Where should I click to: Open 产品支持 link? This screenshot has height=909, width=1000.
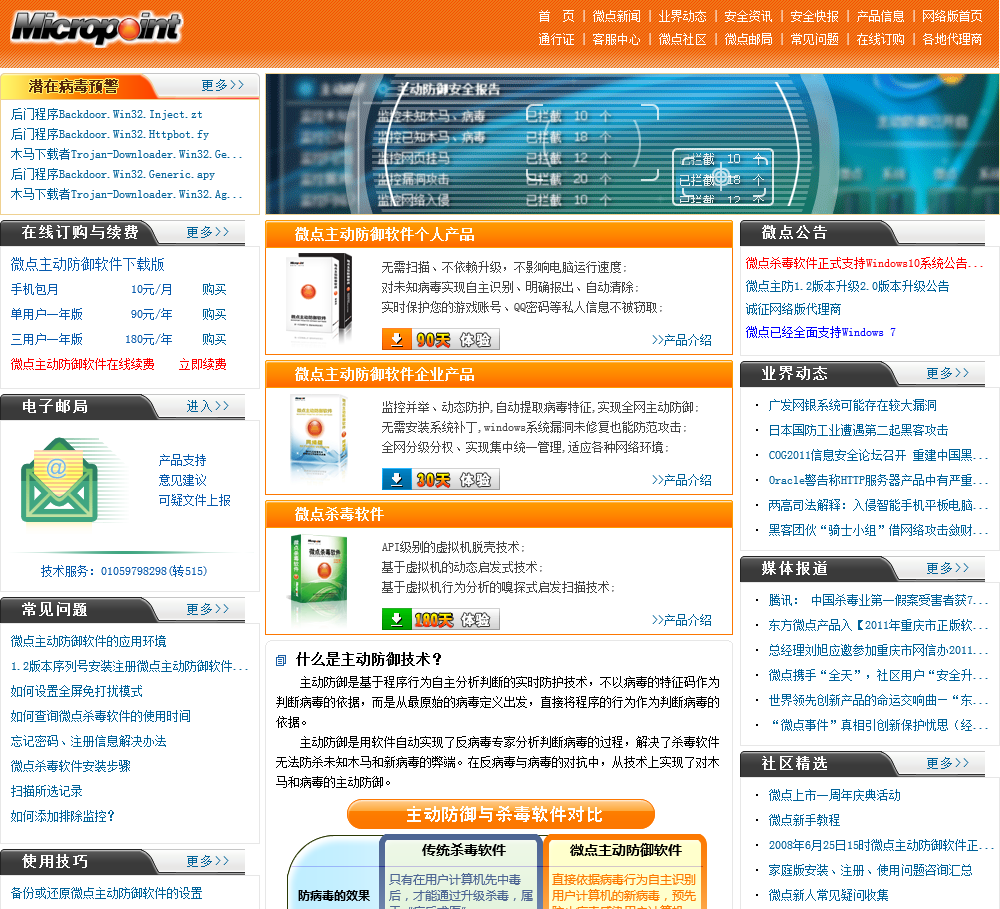tap(182, 460)
